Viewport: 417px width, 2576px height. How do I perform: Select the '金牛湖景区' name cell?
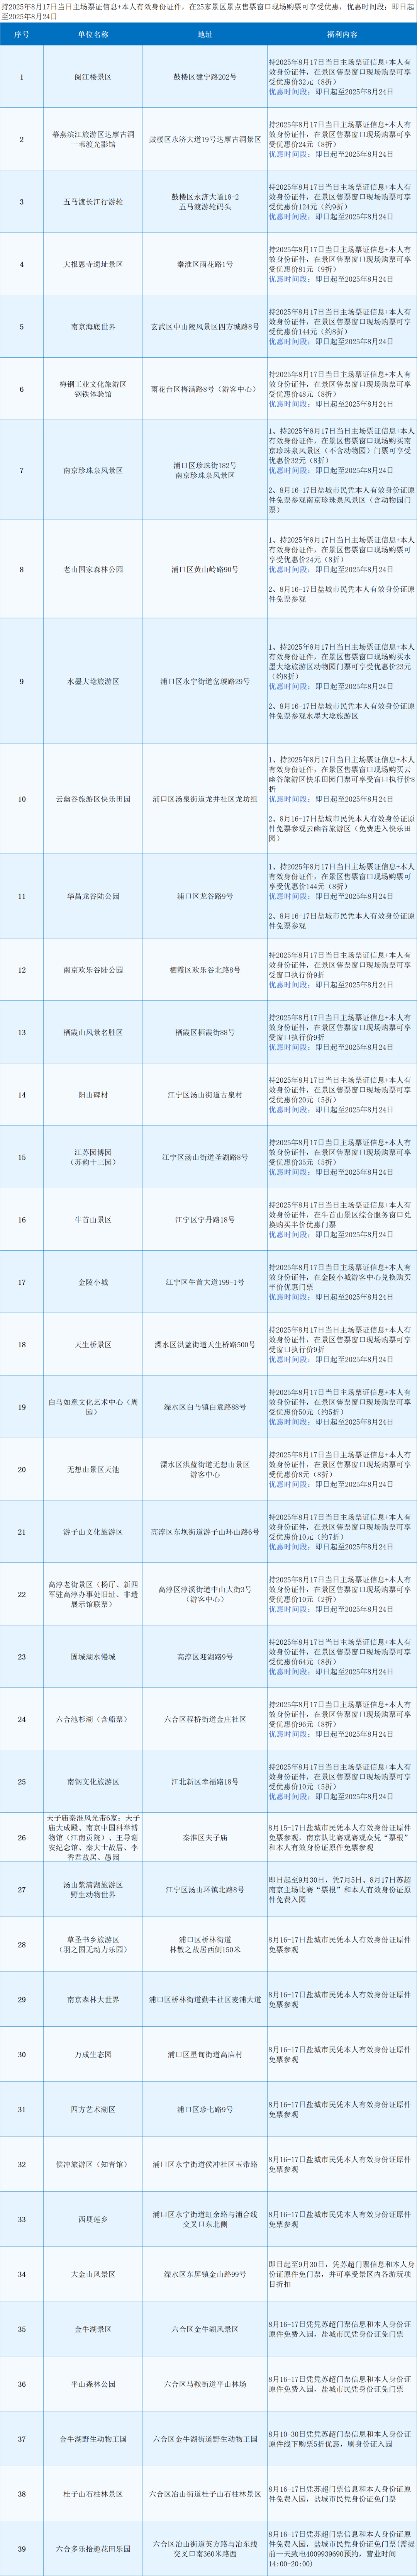93,2329
